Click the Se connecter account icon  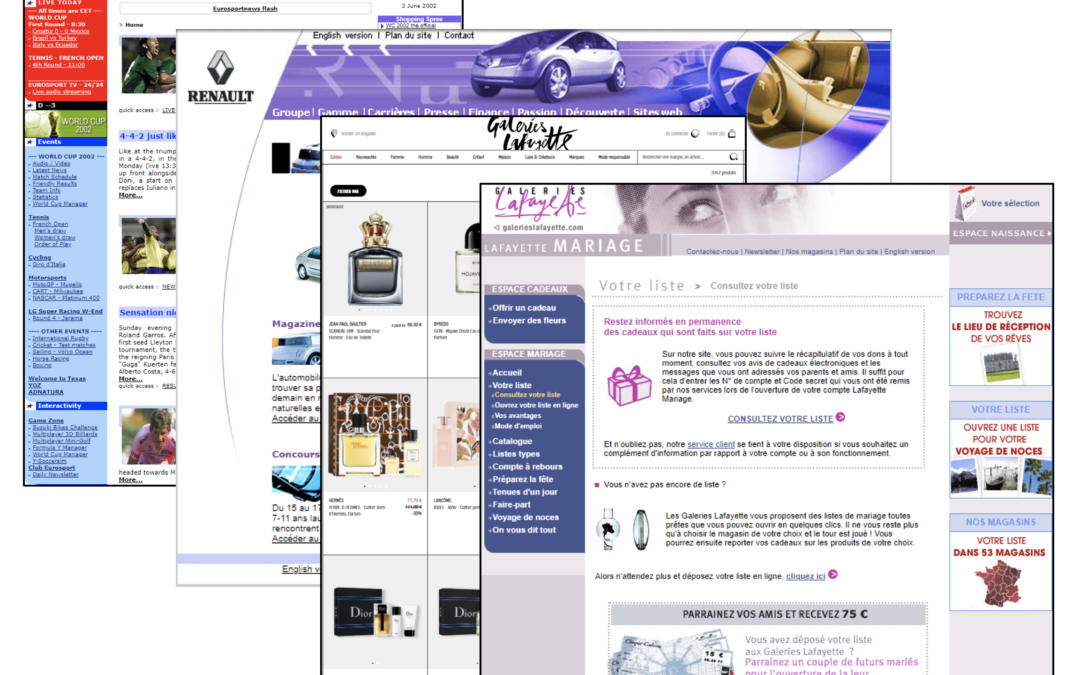click(695, 134)
